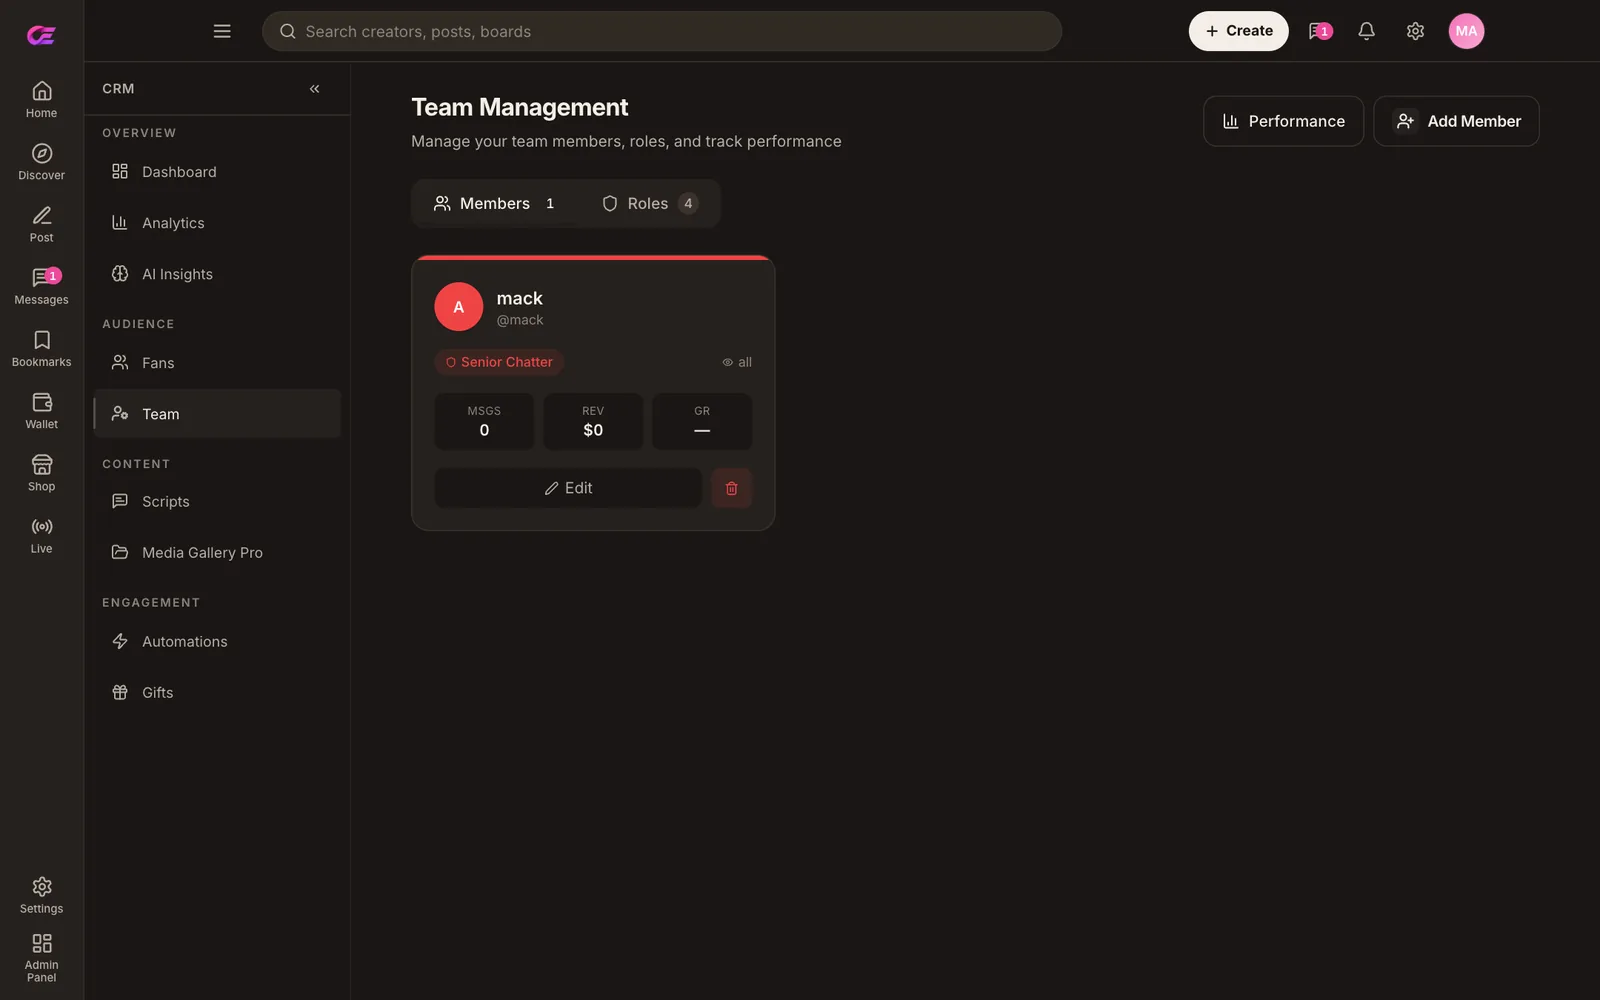Viewport: 1600px width, 1000px height.
Task: Collapse the CRM sidebar panel
Action: (x=314, y=89)
